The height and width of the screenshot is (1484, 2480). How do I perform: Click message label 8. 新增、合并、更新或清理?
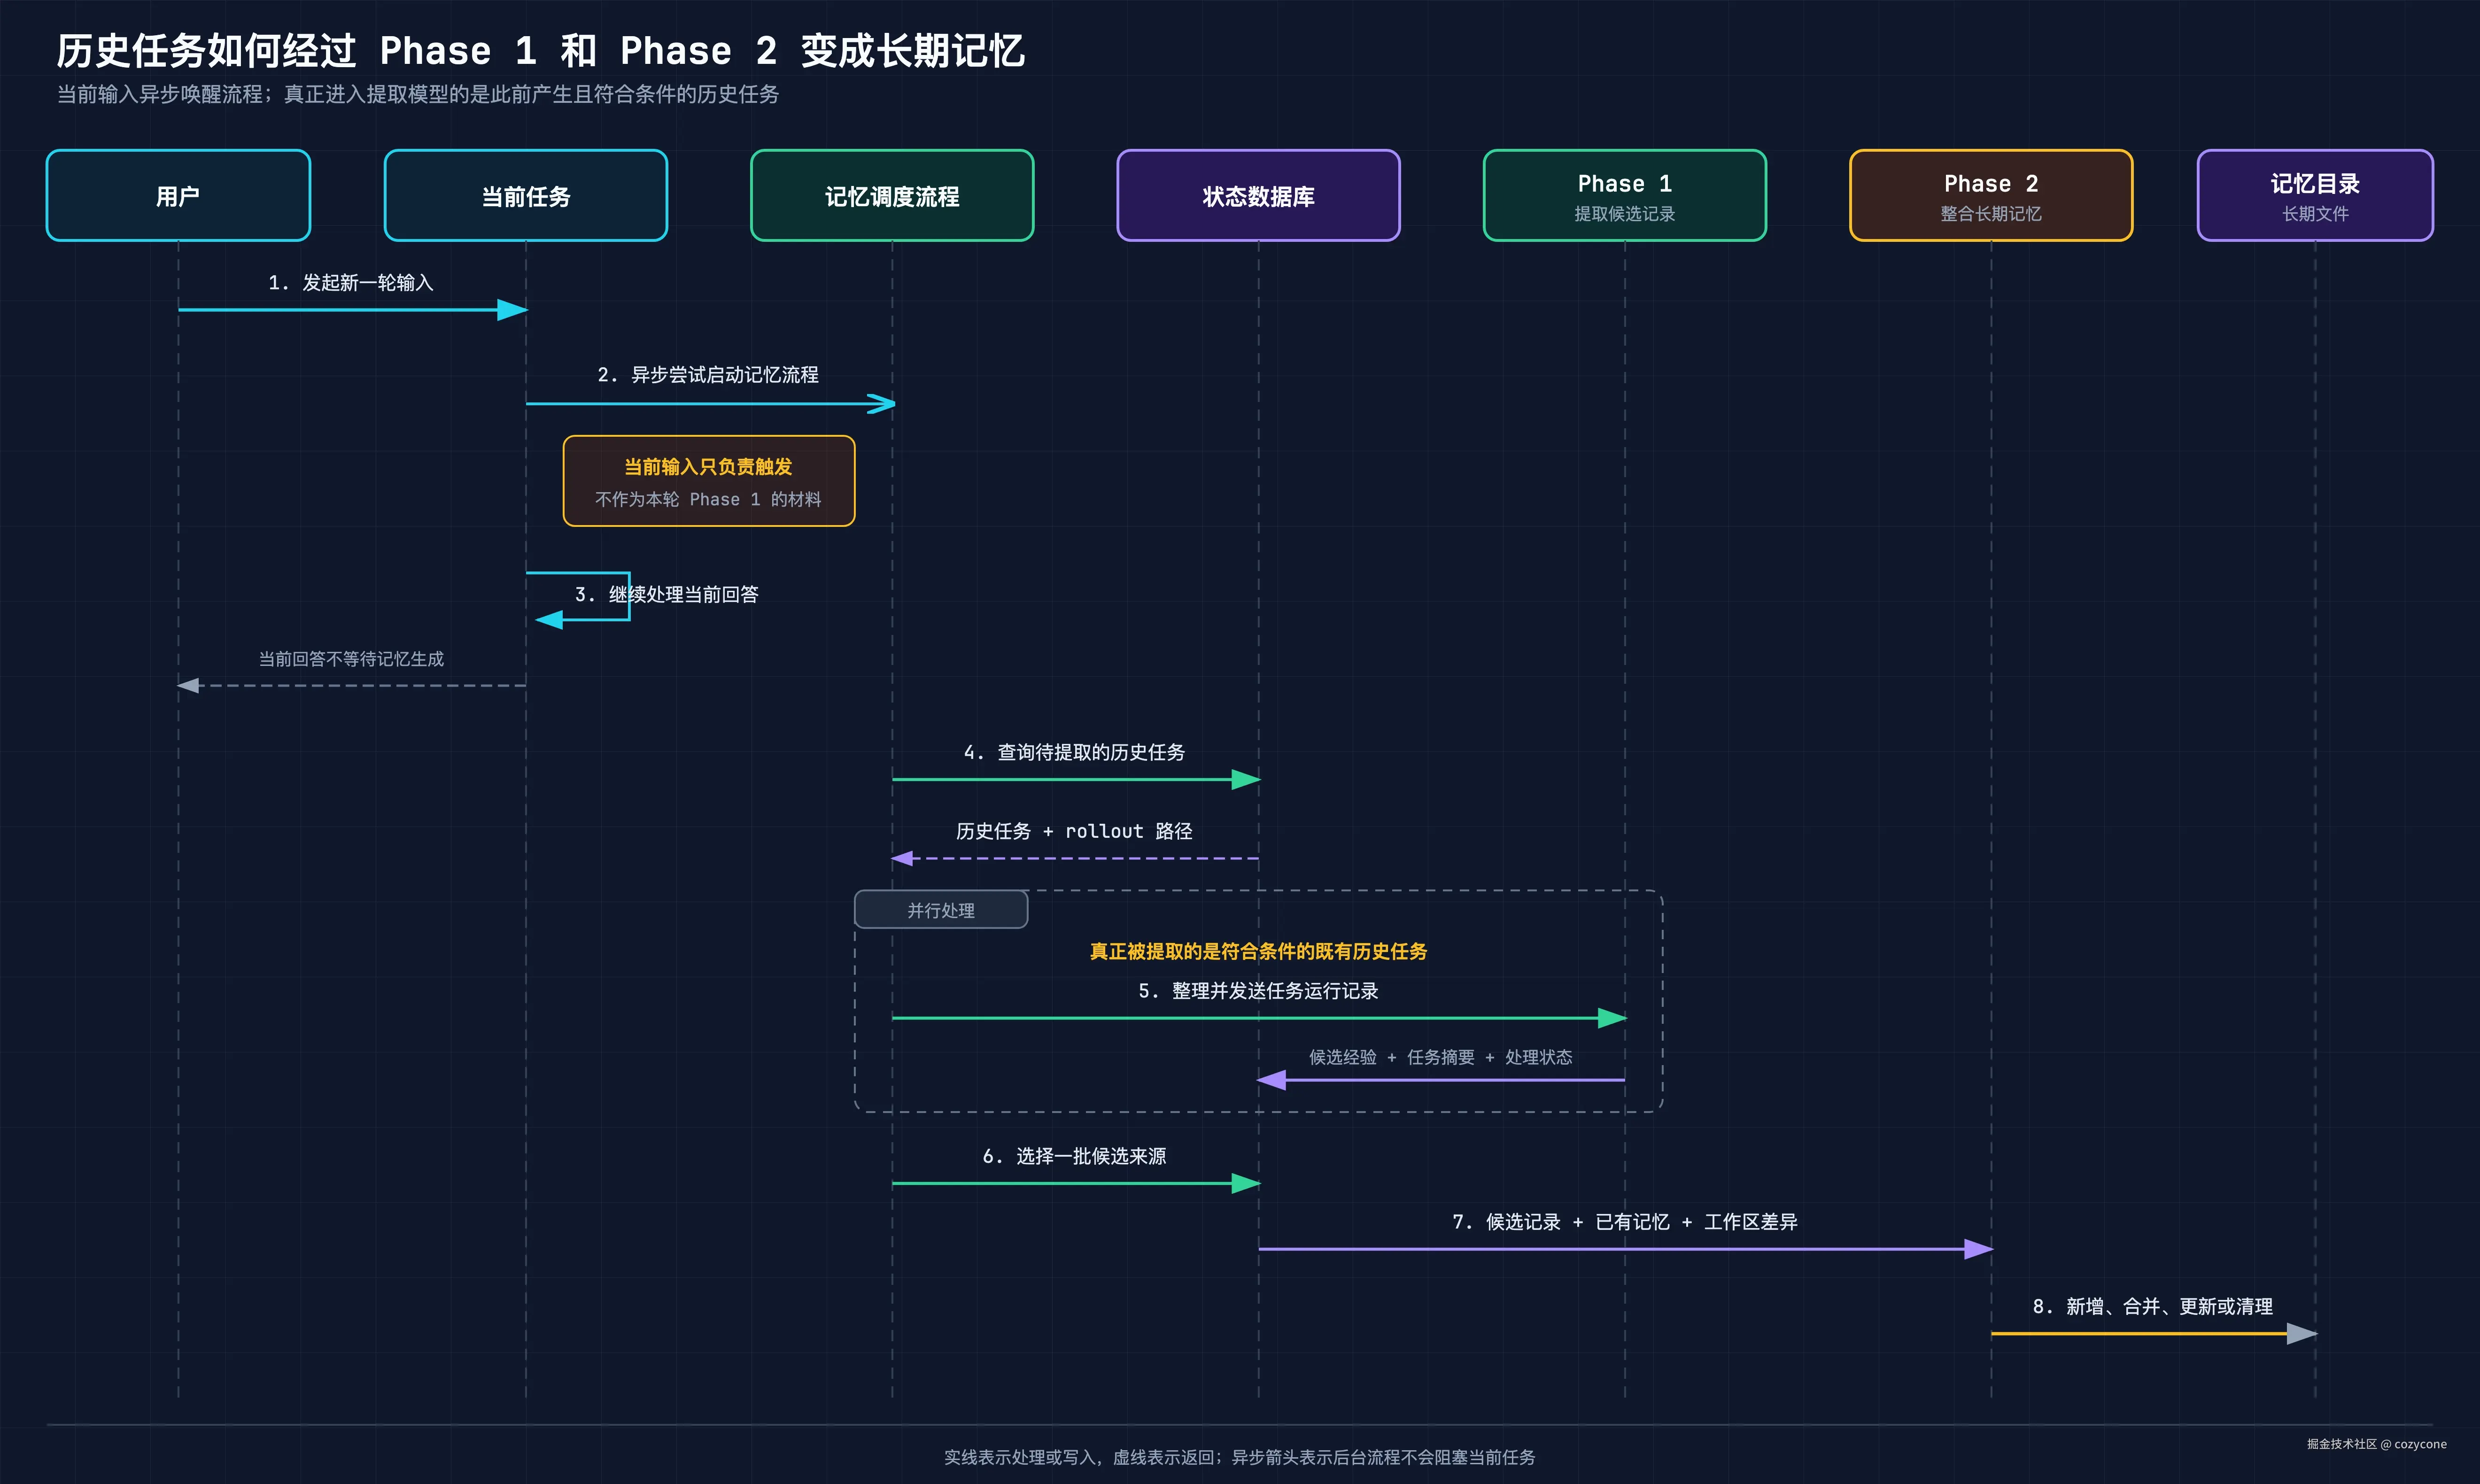point(2152,1307)
